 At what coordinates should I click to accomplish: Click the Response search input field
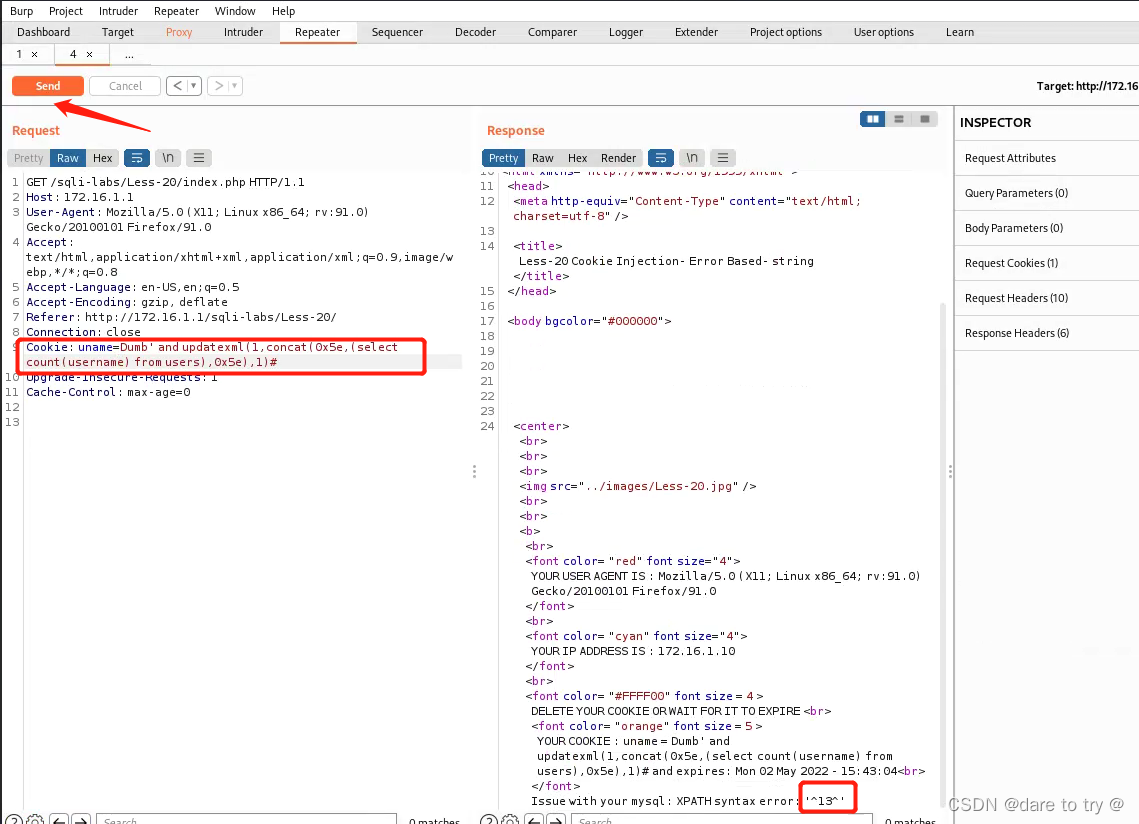721,820
